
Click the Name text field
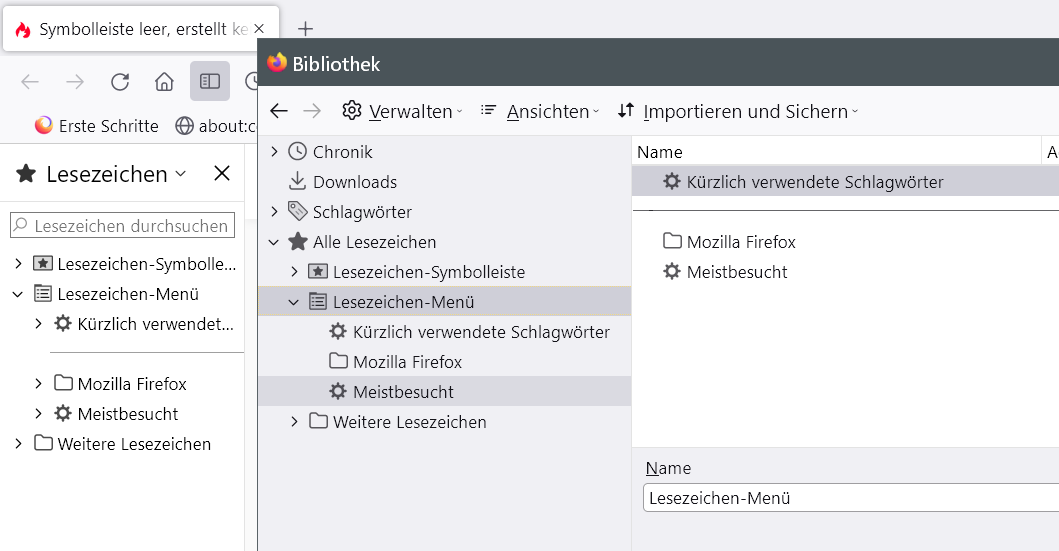pyautogui.click(x=850, y=497)
